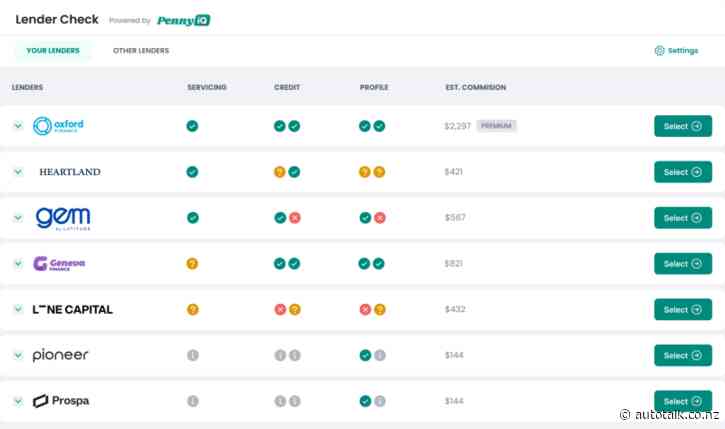
Task: Click Pioneer servicing grey info icon
Action: 193,355
